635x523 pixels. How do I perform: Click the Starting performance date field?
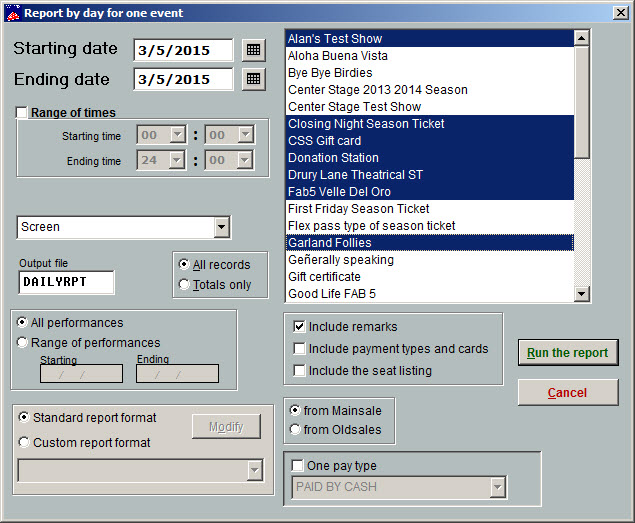click(x=81, y=374)
